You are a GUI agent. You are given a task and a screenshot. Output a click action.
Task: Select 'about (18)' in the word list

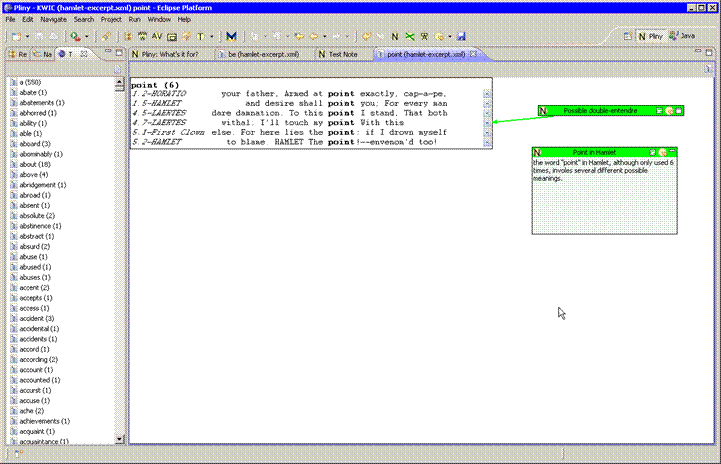tap(35, 165)
